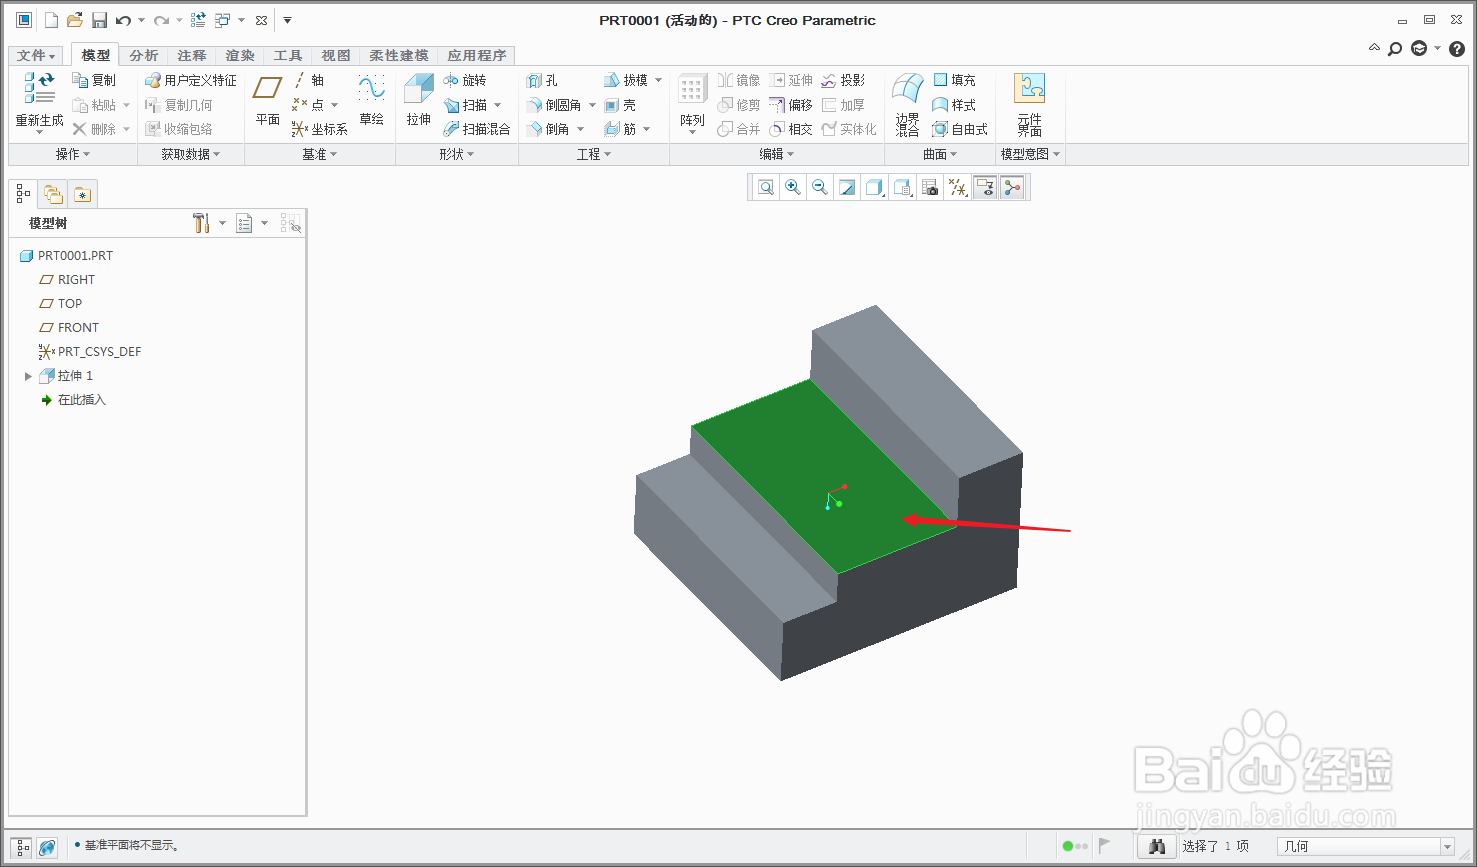
Task: Open the Saved Orientations icon
Action: [903, 187]
